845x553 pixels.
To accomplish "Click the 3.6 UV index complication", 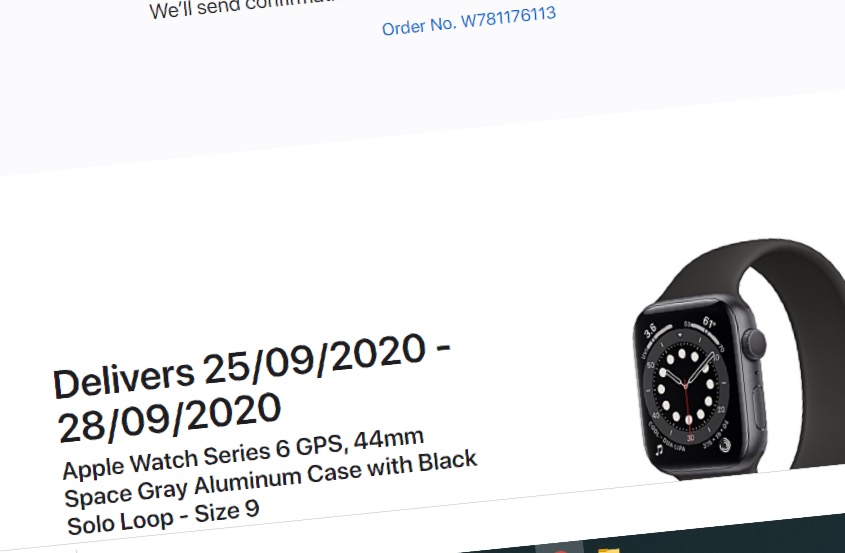I will [650, 330].
